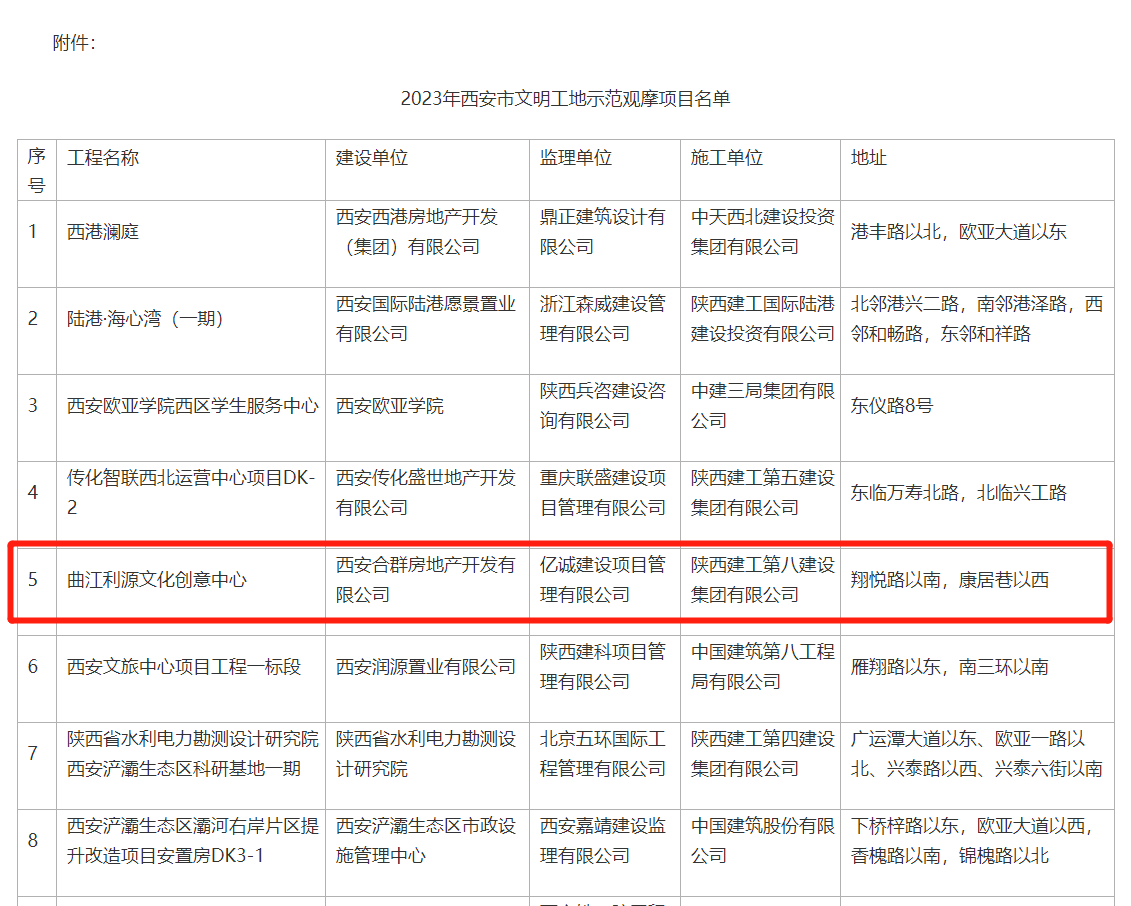Screen dimensions: 1131x906
Task: Click the document title 2023年西安市文明工地示范观摩项目名单
Action: pyautogui.click(x=565, y=98)
